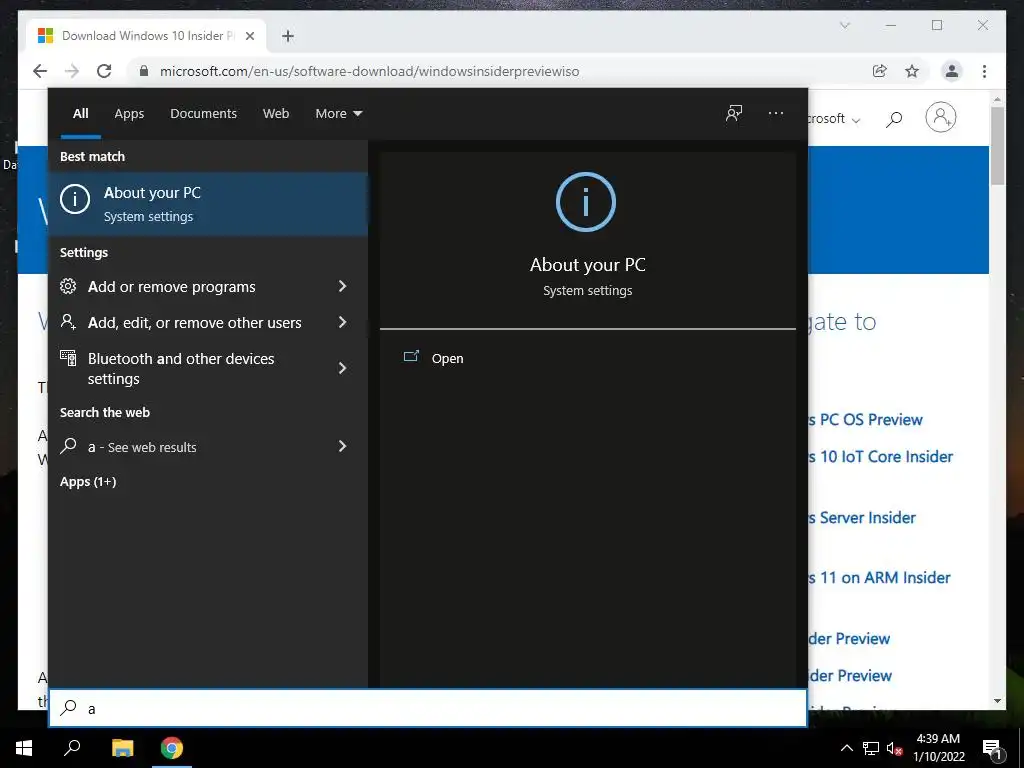Show hidden tray icons chevron
Image resolution: width=1024 pixels, height=768 pixels.
pos(846,748)
